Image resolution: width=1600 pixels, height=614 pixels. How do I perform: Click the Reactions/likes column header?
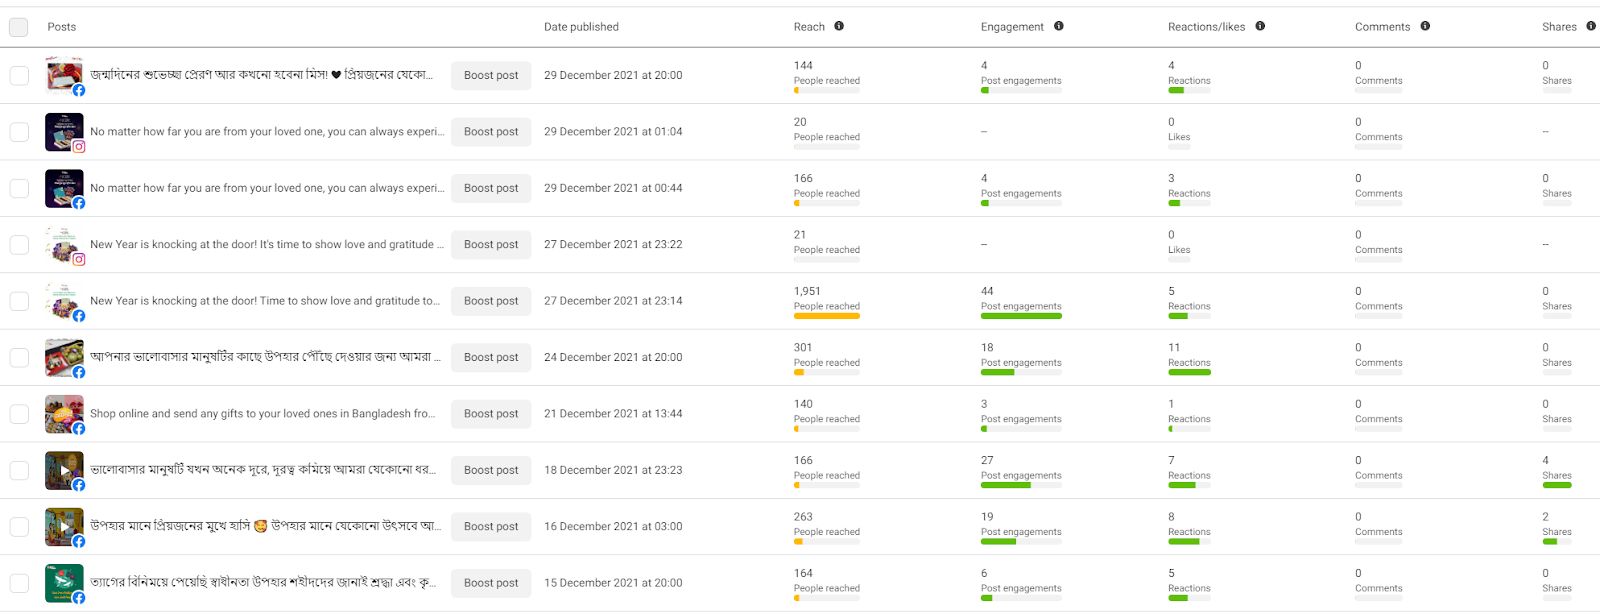[x=1206, y=27]
